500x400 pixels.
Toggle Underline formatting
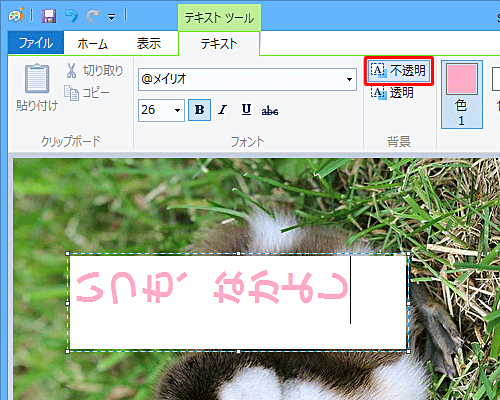click(x=246, y=110)
